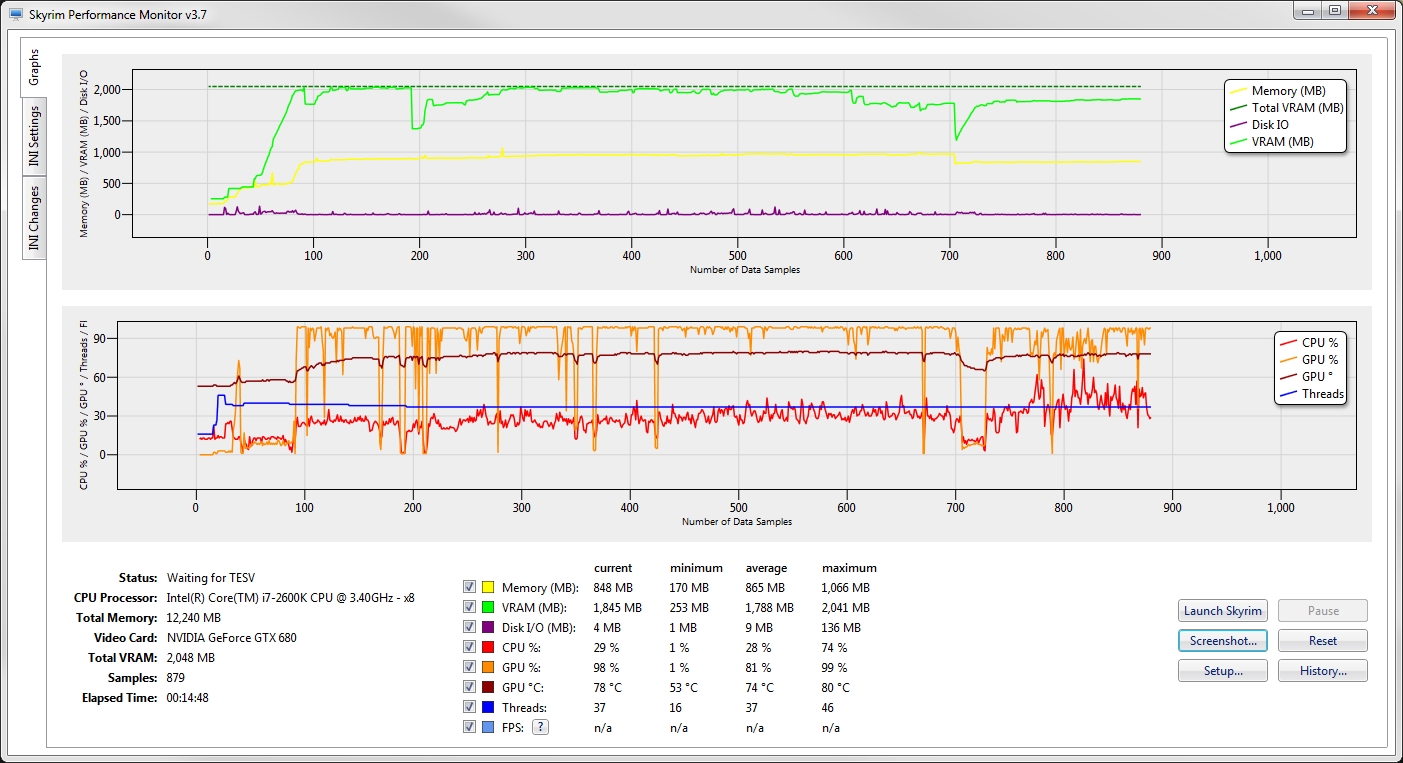Viewport: 1403px width, 763px height.
Task: Uncheck the VRAM (MB) checkbox
Action: click(469, 608)
